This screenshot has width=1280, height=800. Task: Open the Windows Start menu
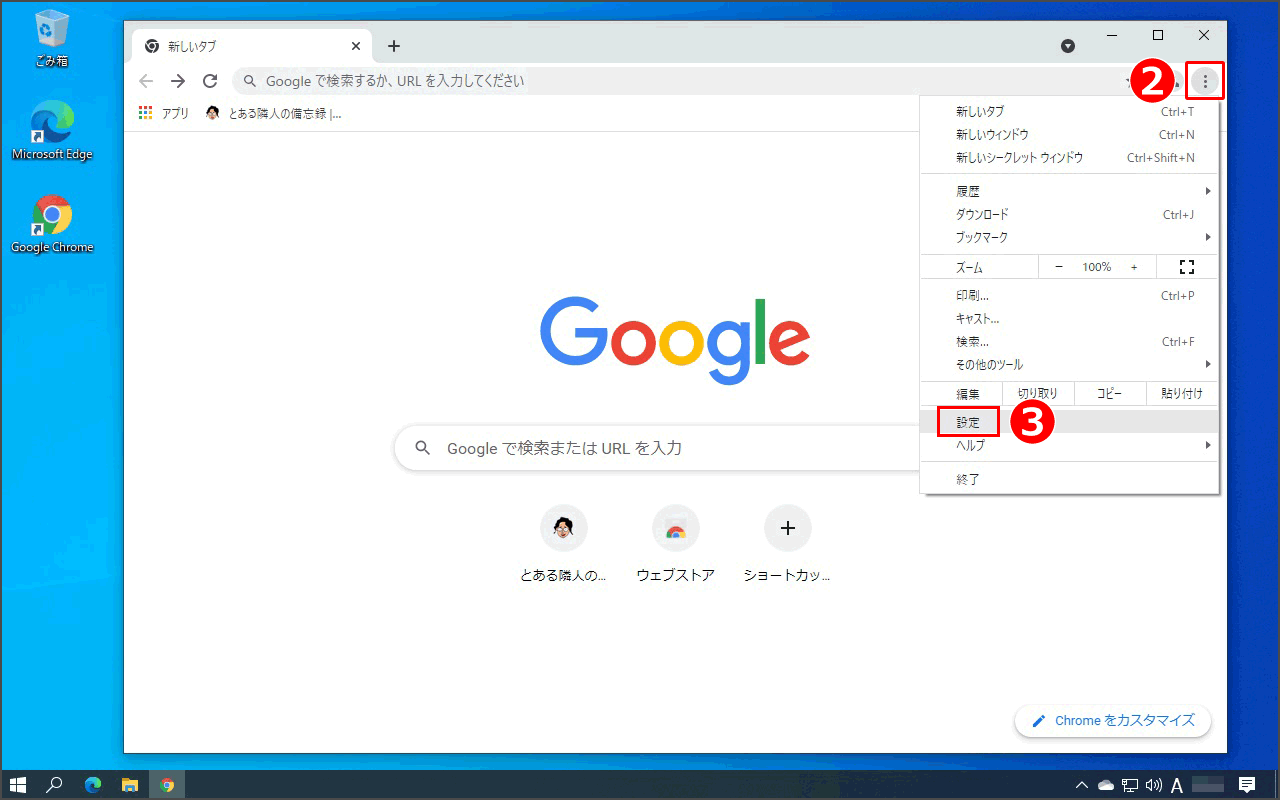click(18, 785)
